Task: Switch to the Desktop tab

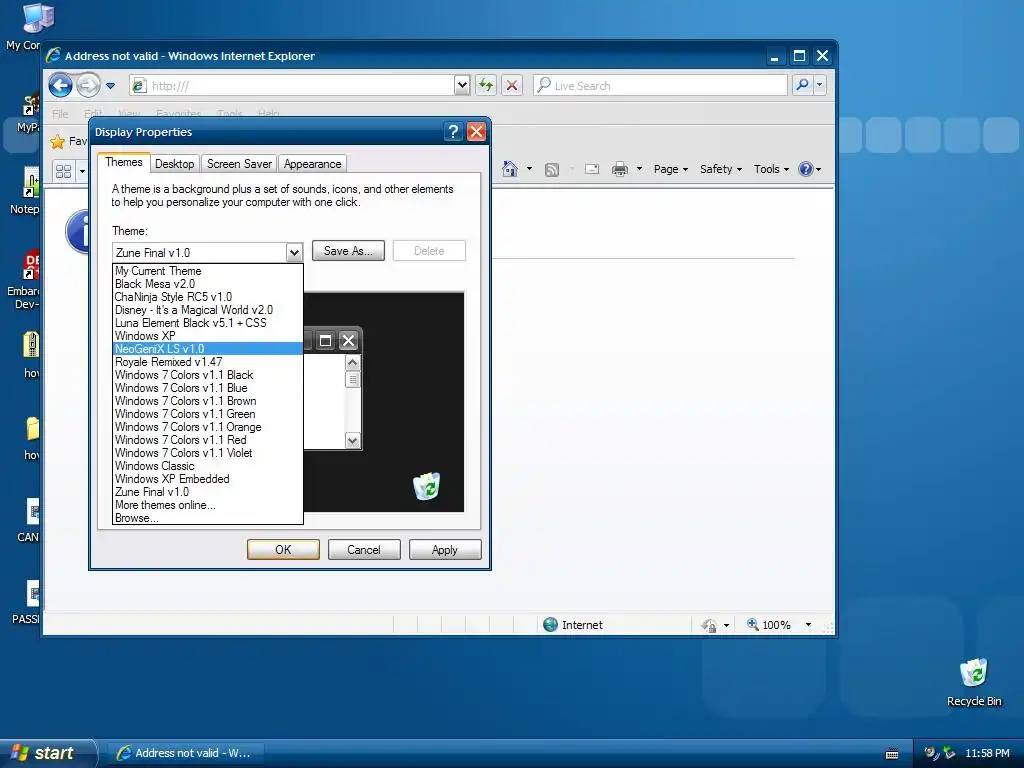Action: coord(174,164)
